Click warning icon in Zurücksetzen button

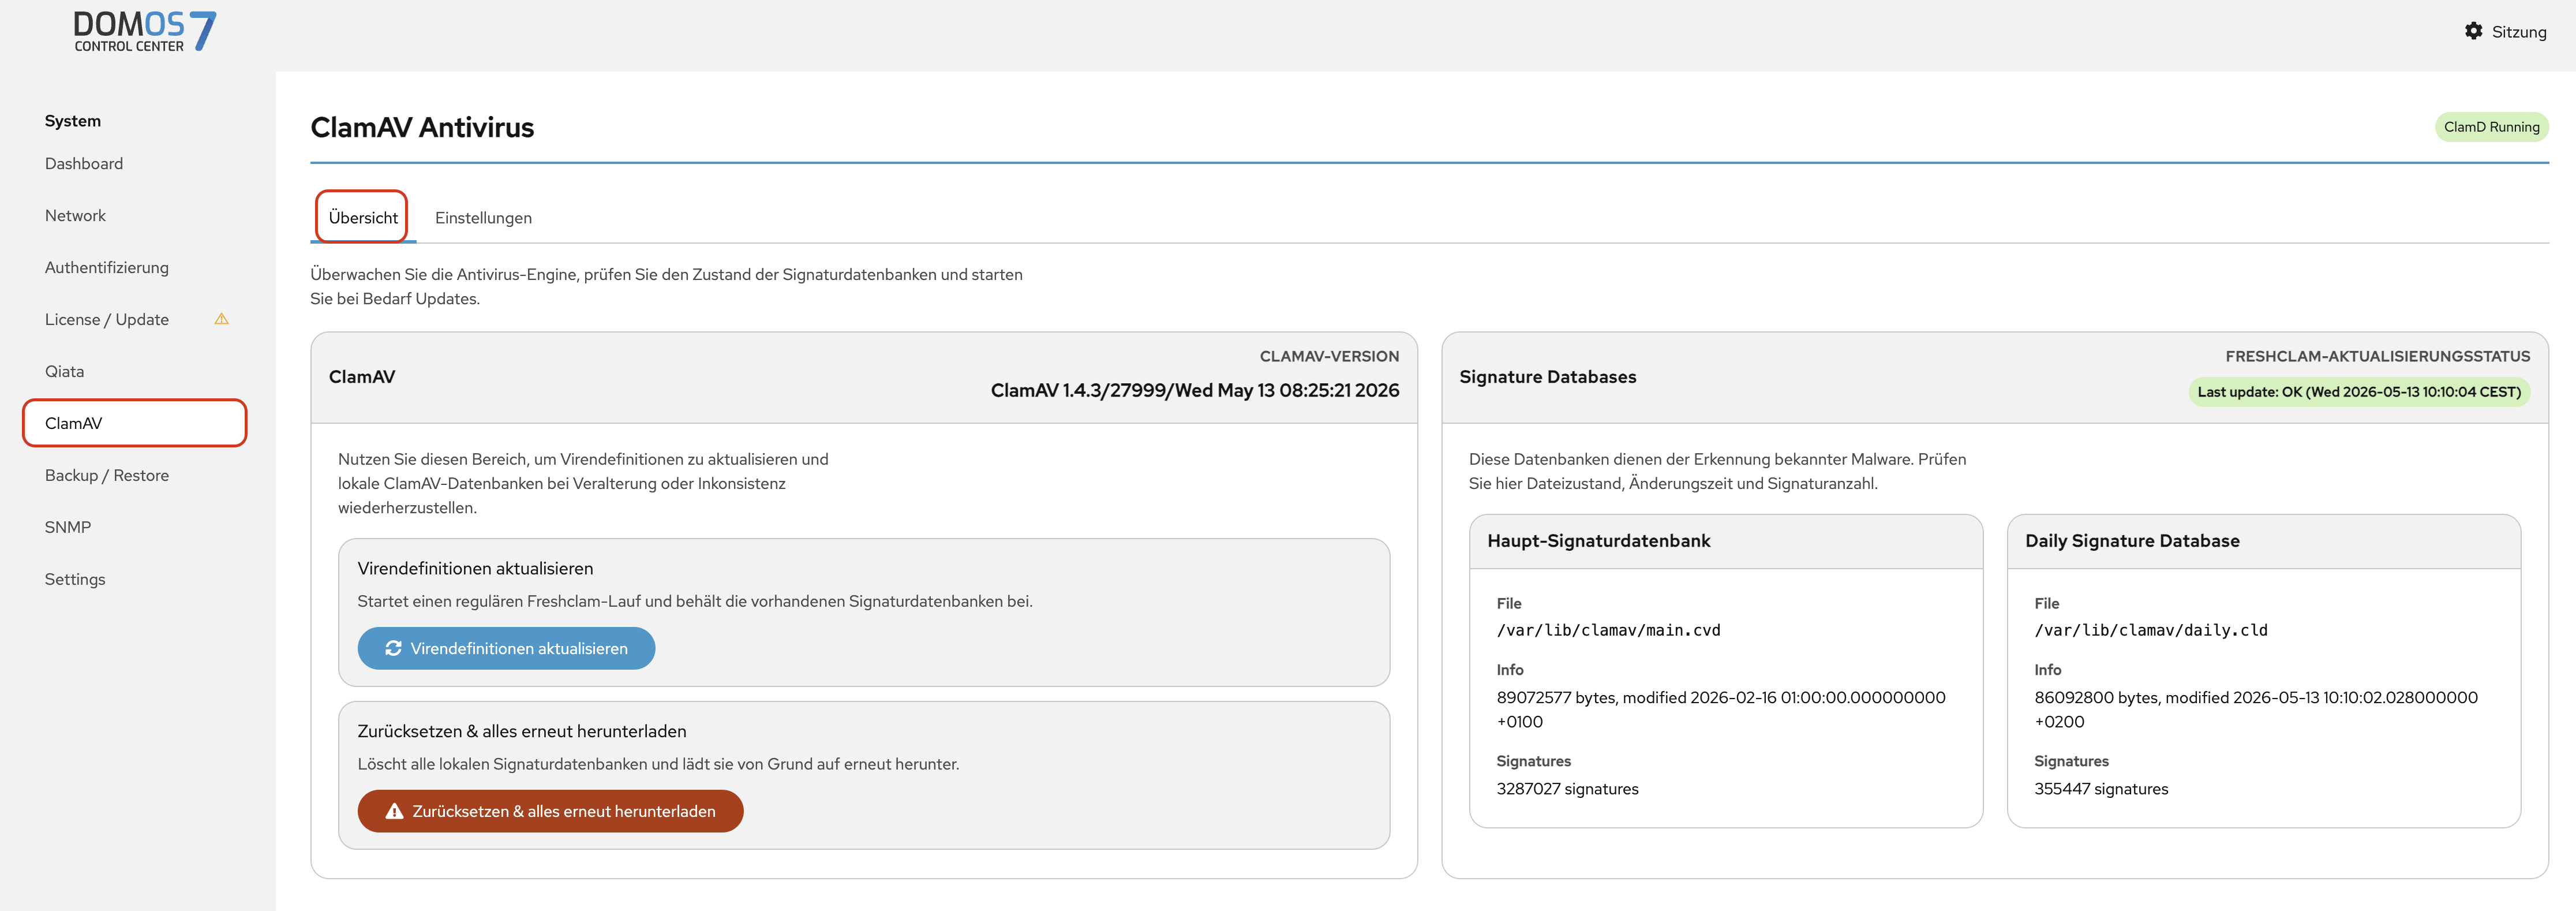pos(394,811)
